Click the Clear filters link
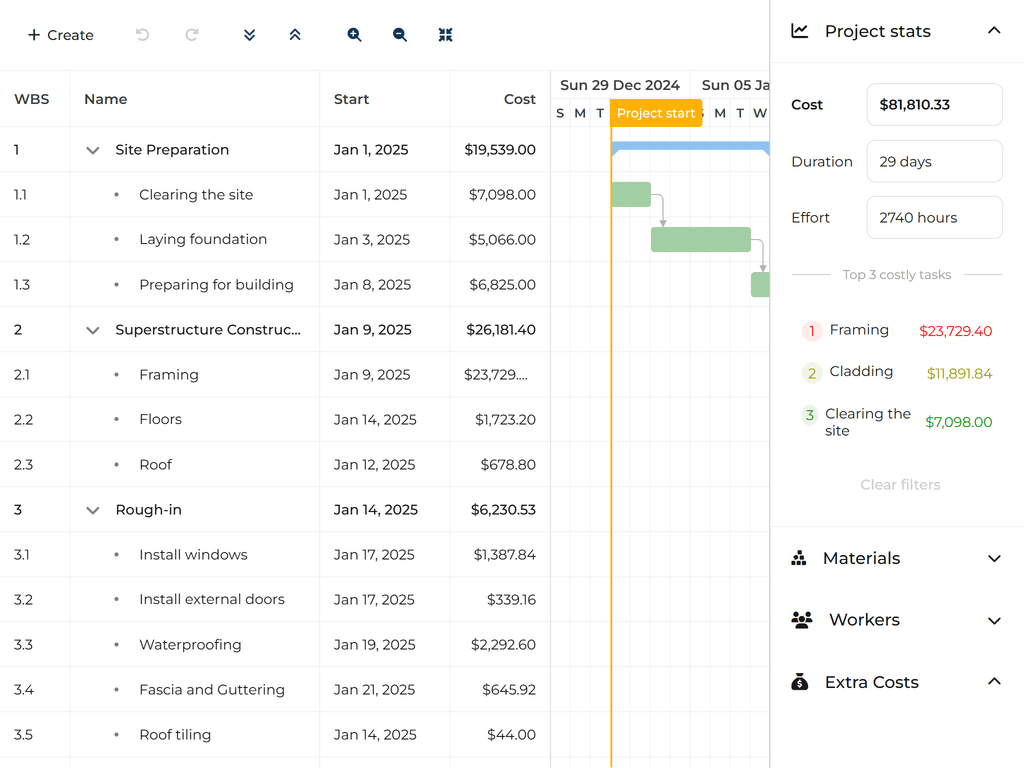 (900, 485)
